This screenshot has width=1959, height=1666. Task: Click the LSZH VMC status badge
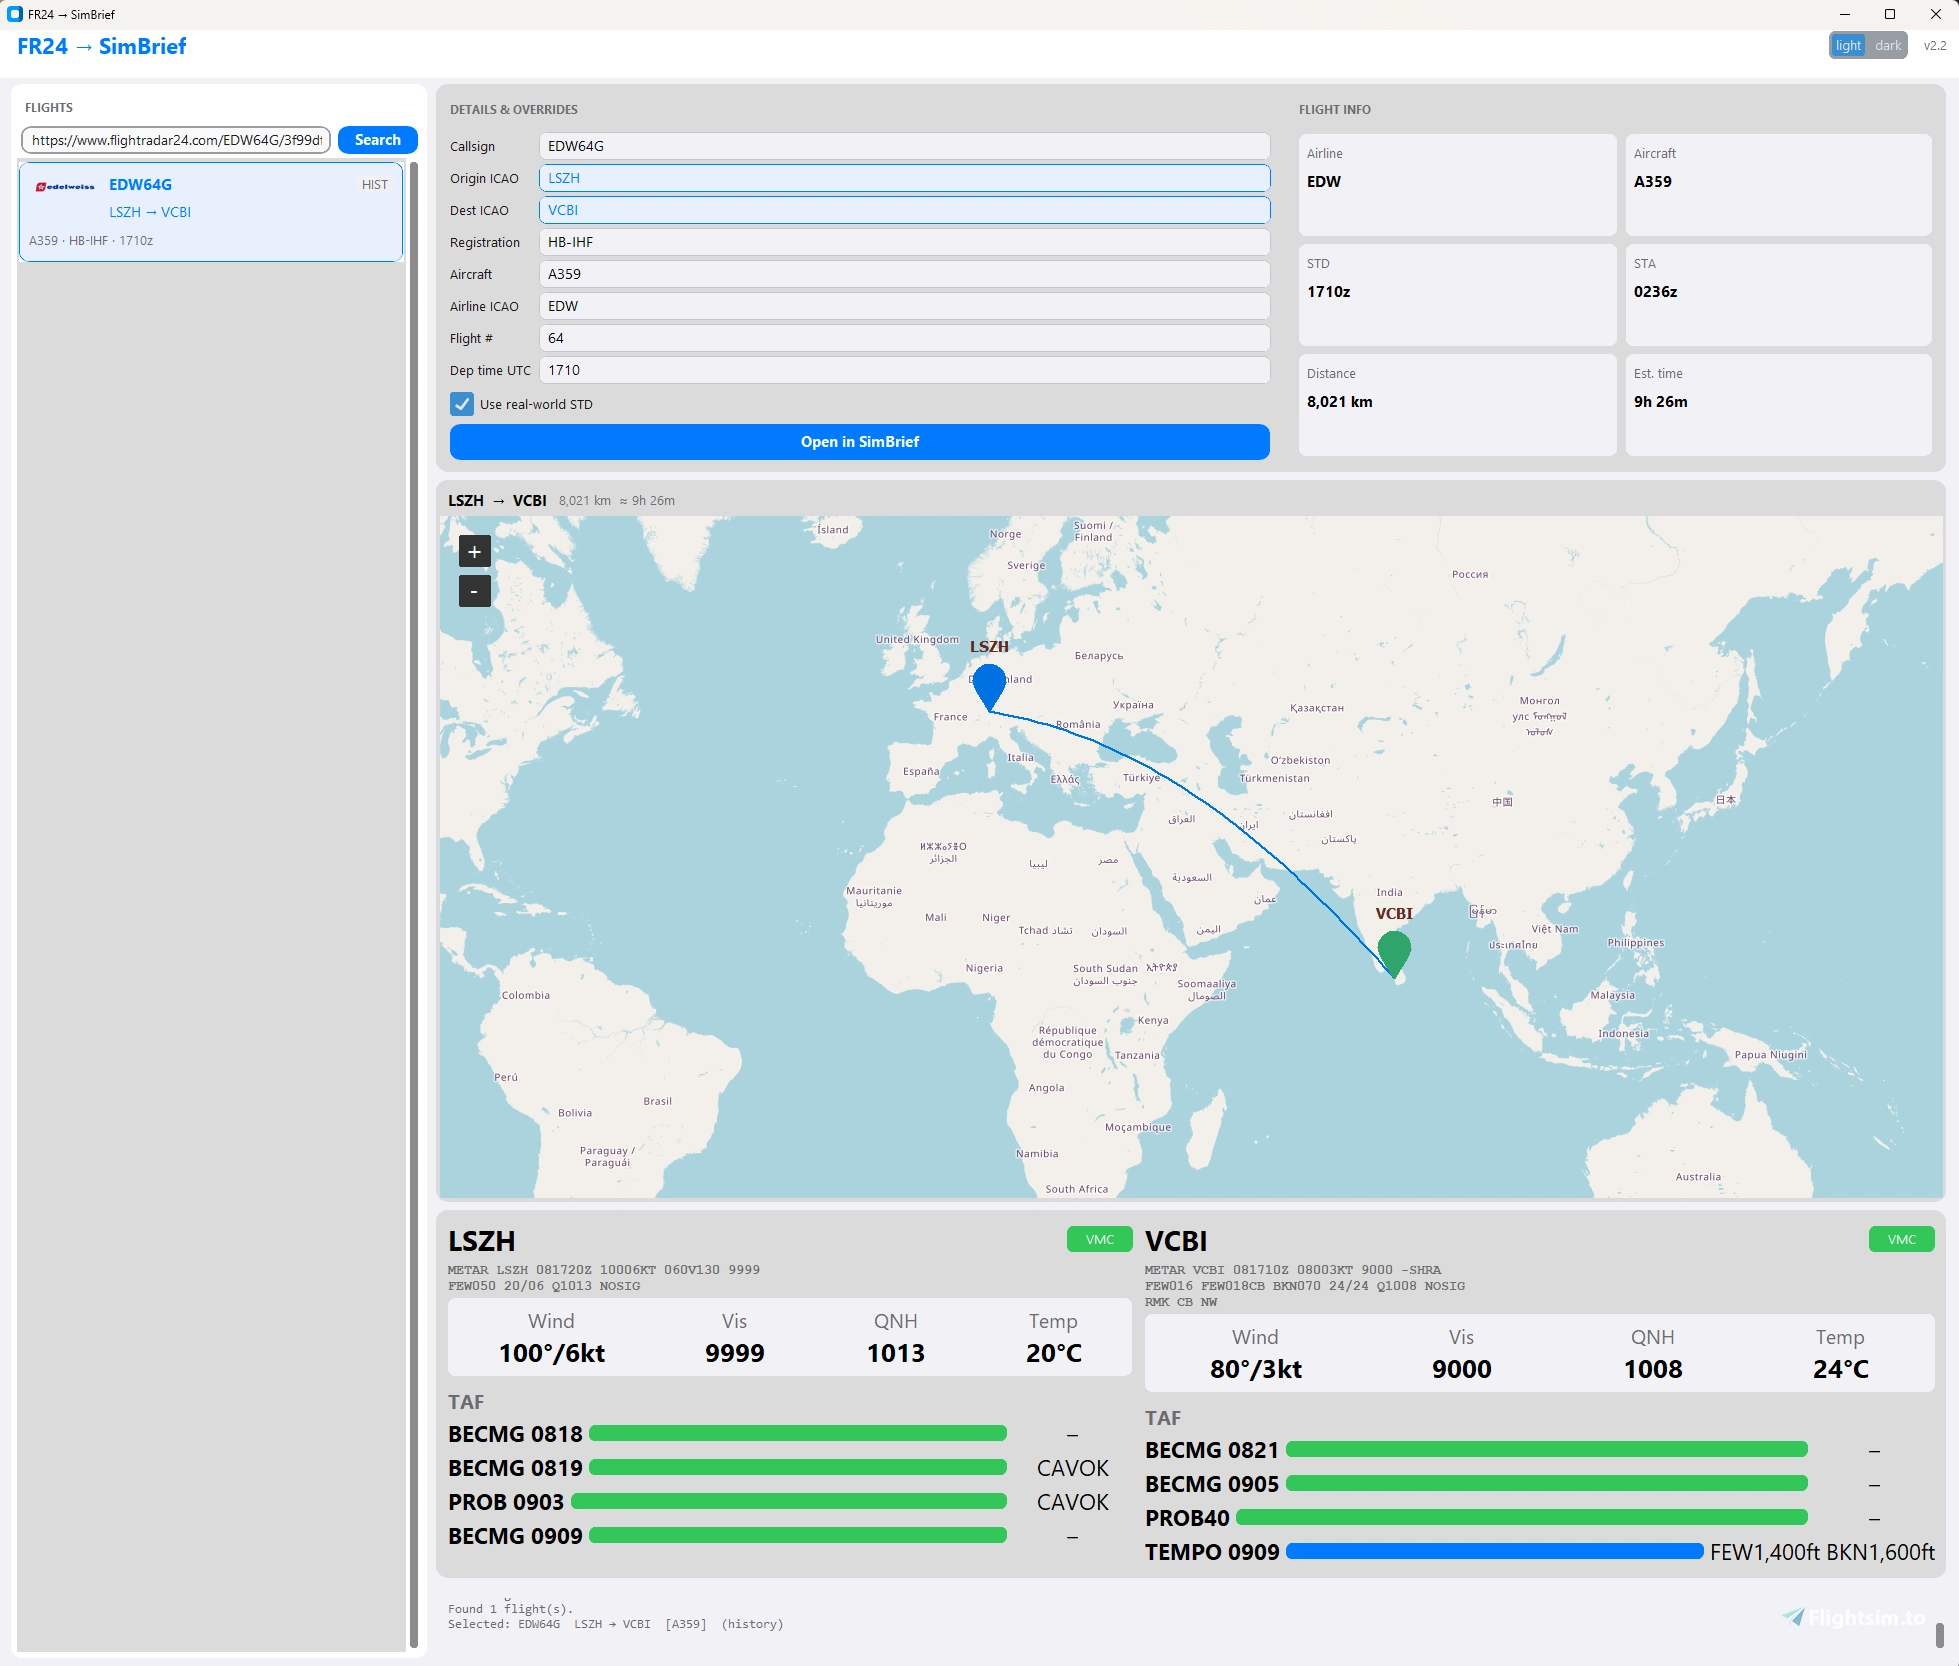(x=1099, y=1239)
